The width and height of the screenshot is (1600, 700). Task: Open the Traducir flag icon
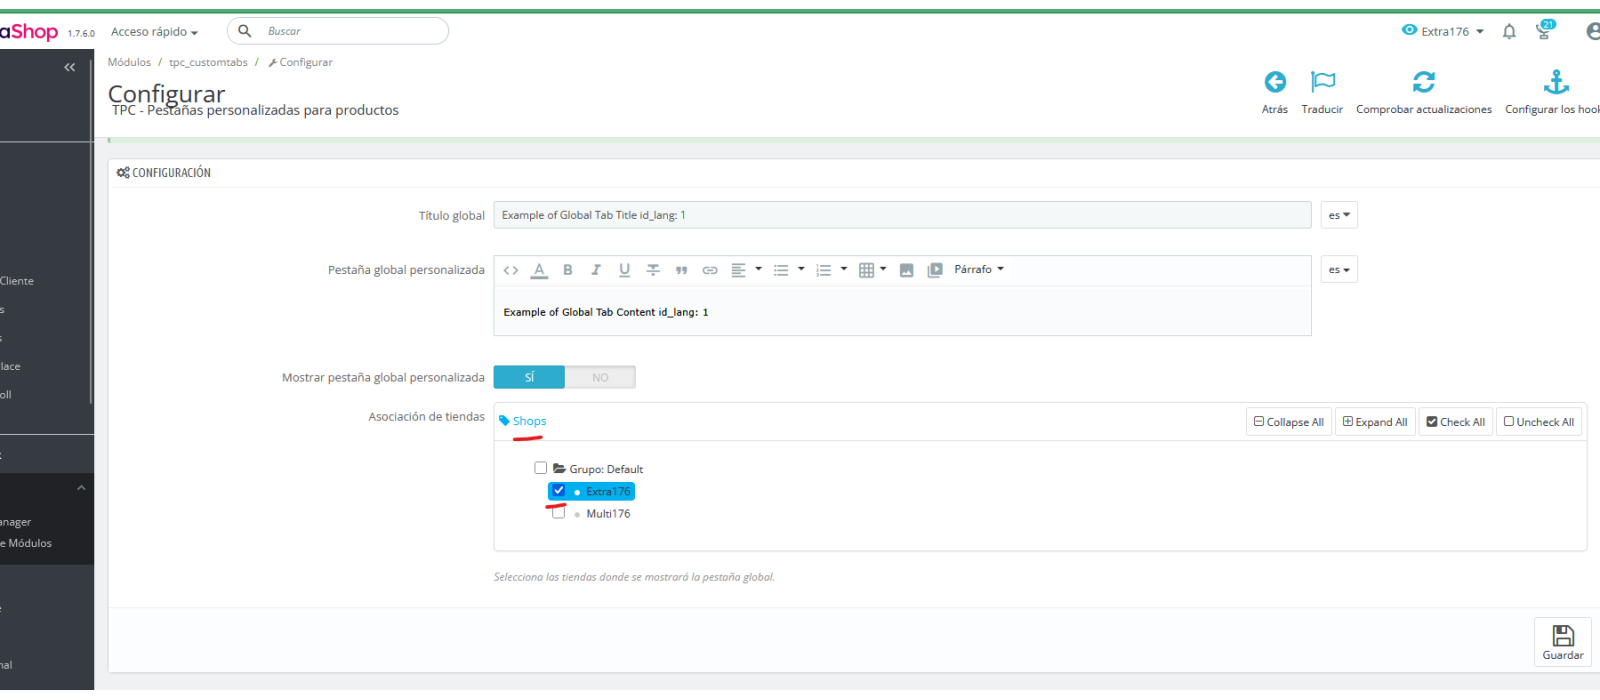[1323, 82]
